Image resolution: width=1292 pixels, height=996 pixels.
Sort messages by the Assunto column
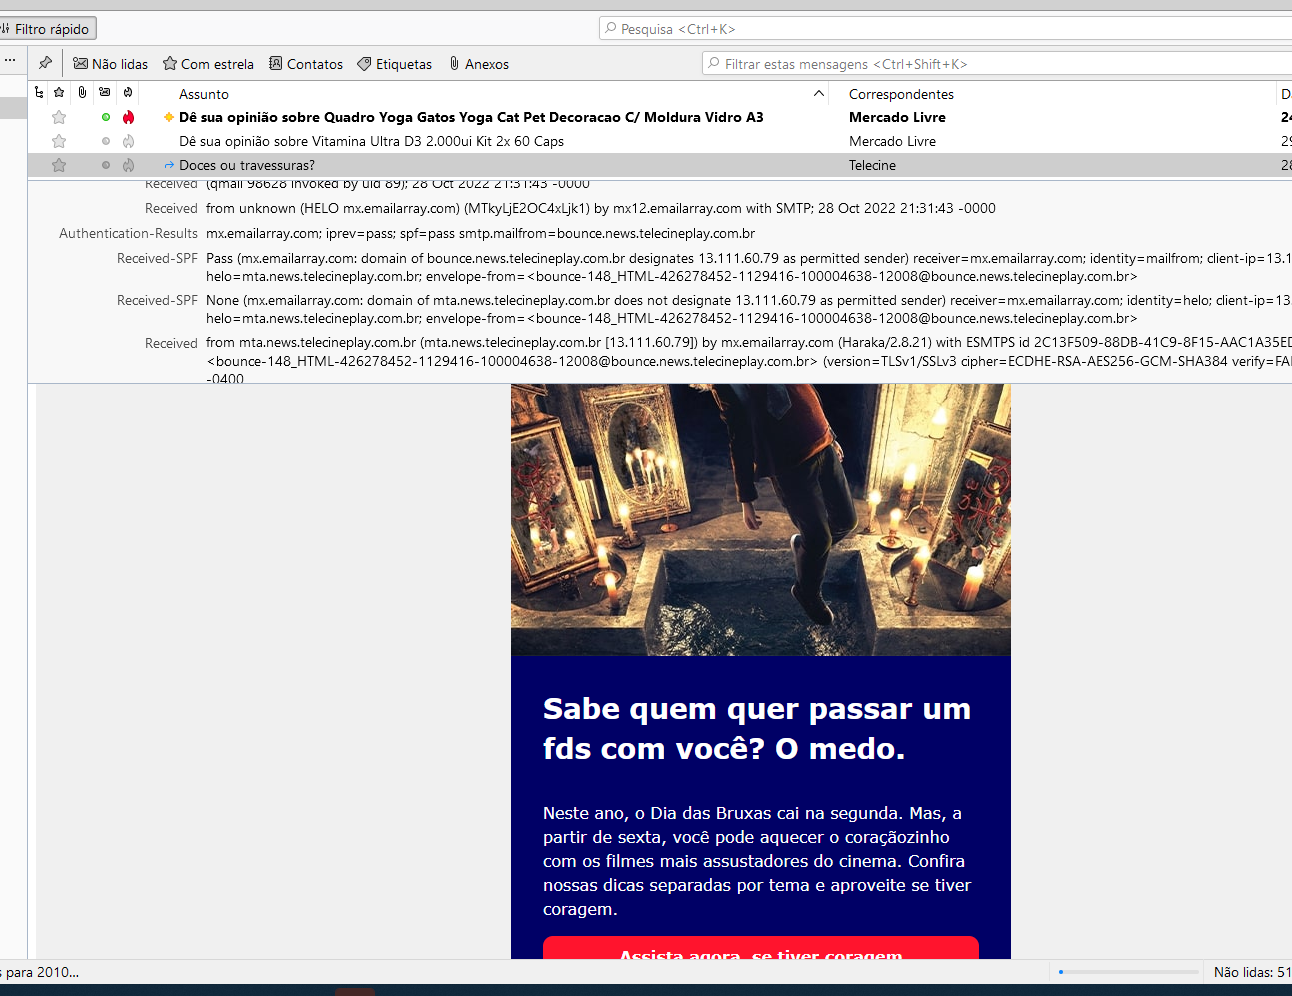[204, 94]
